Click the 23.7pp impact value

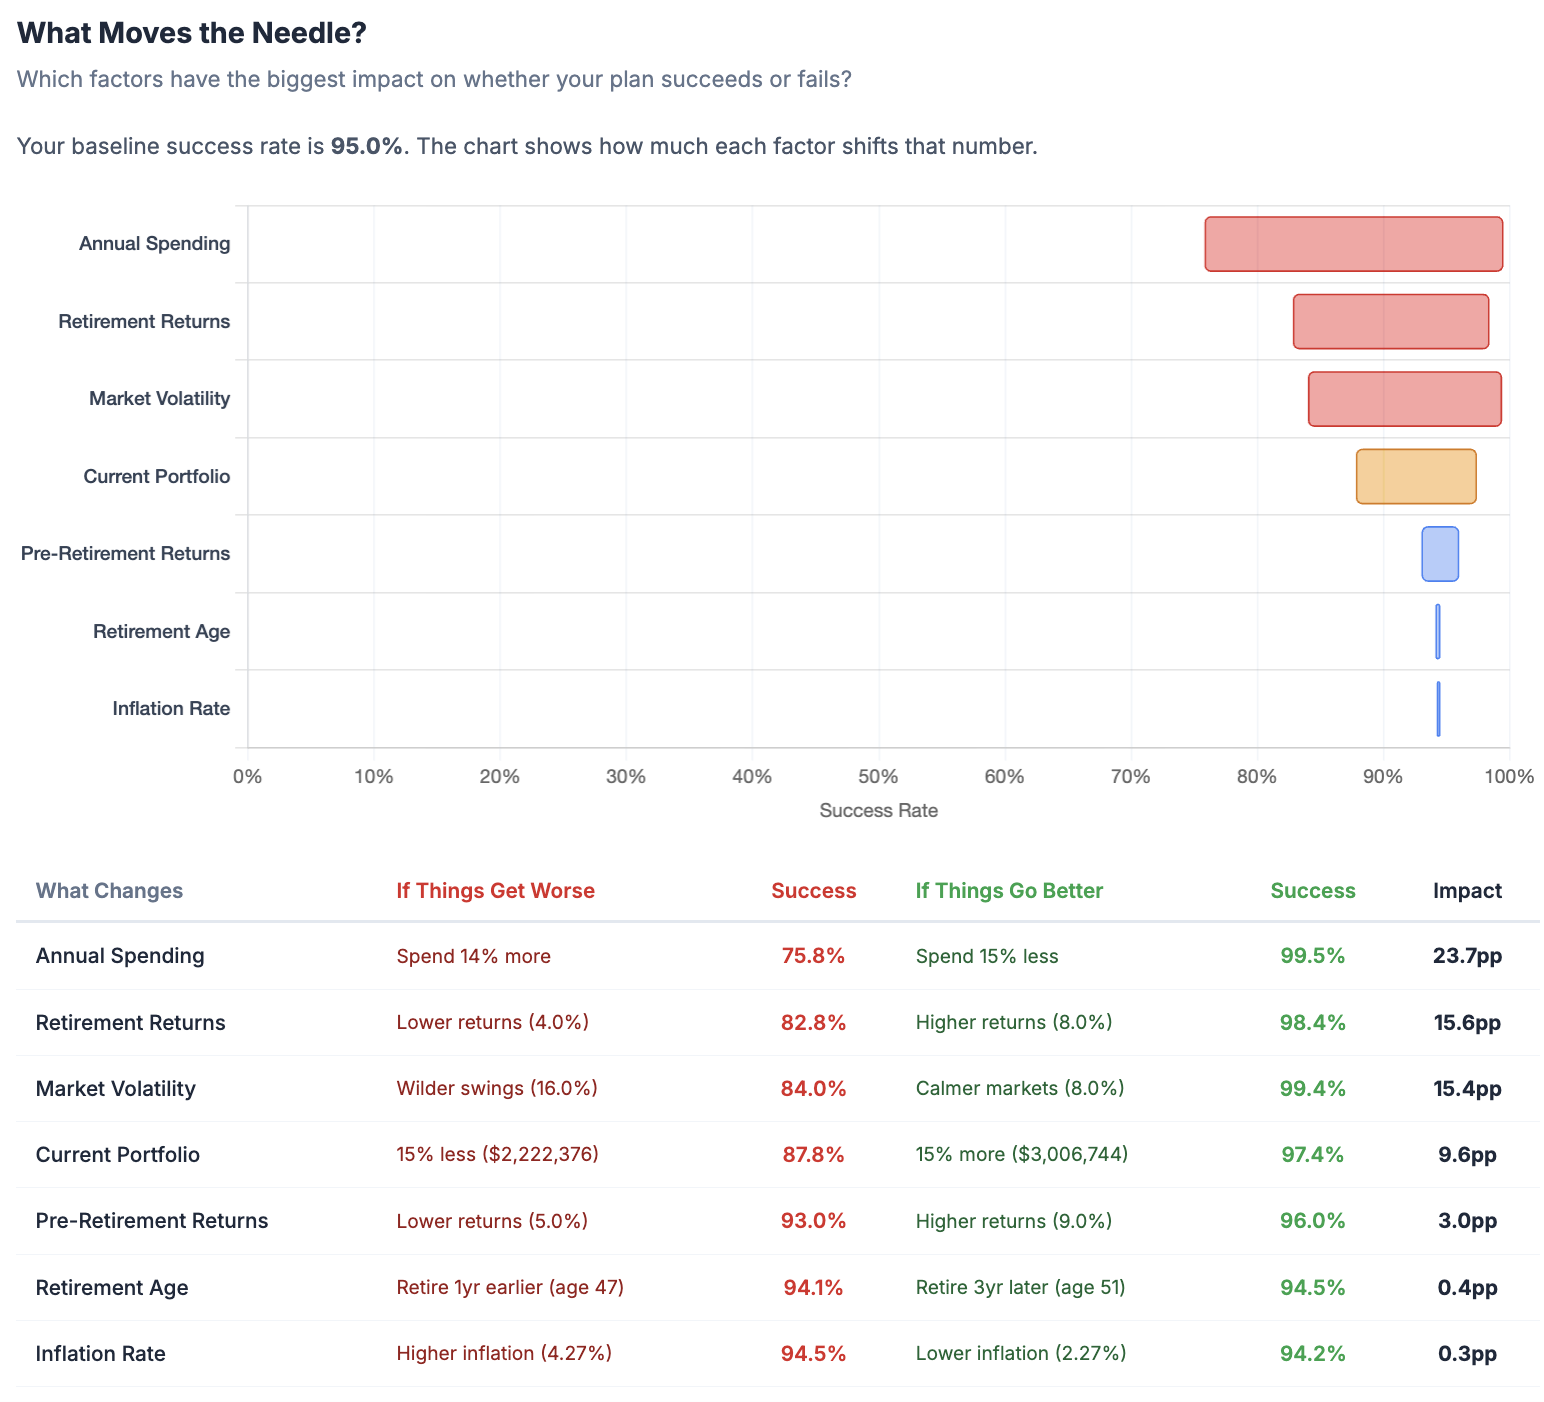pos(1467,956)
